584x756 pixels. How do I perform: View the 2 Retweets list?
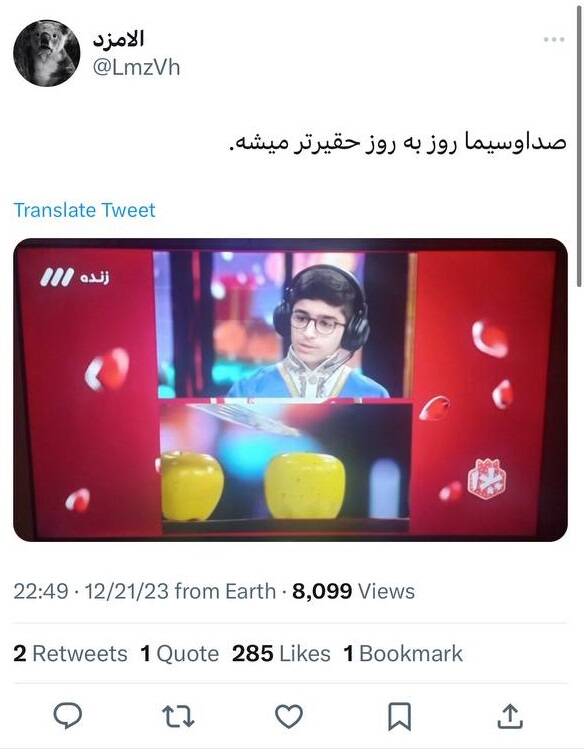pos(70,654)
